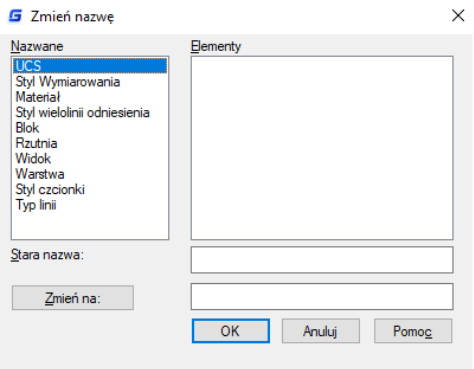Close the Zmień nazwę dialog

(x=458, y=15)
